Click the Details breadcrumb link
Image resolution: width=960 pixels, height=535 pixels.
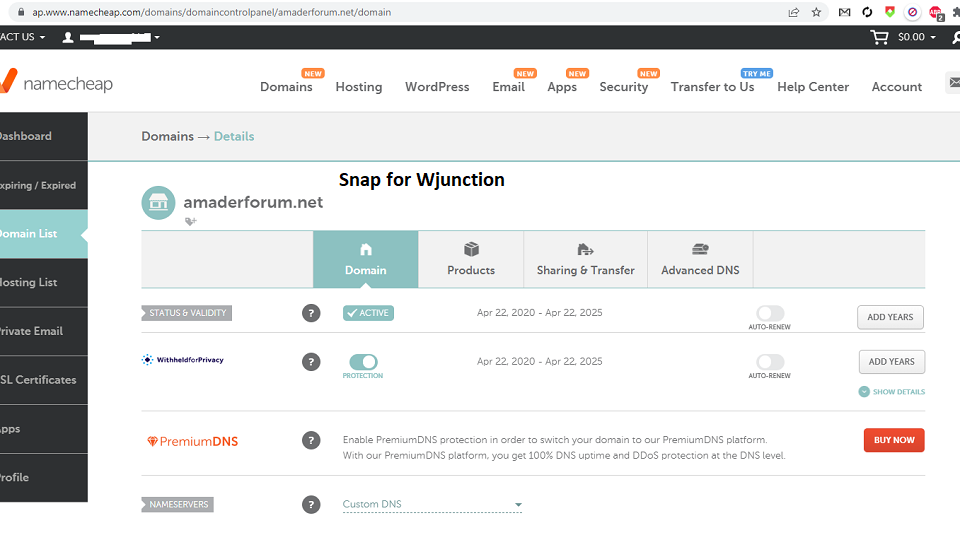(234, 137)
